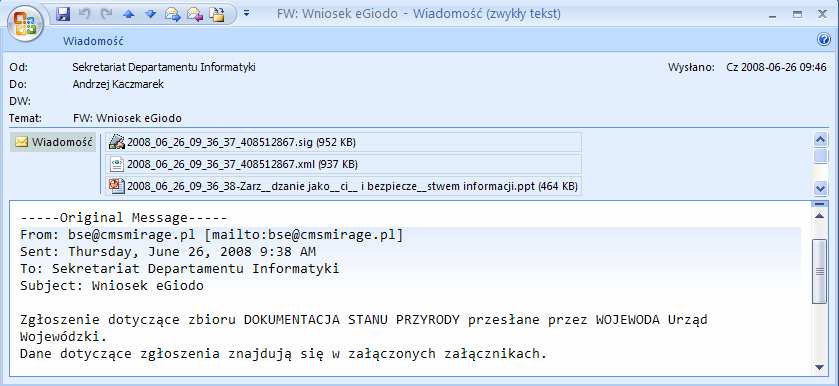
Task: Open Help with the question mark icon
Action: click(823, 40)
